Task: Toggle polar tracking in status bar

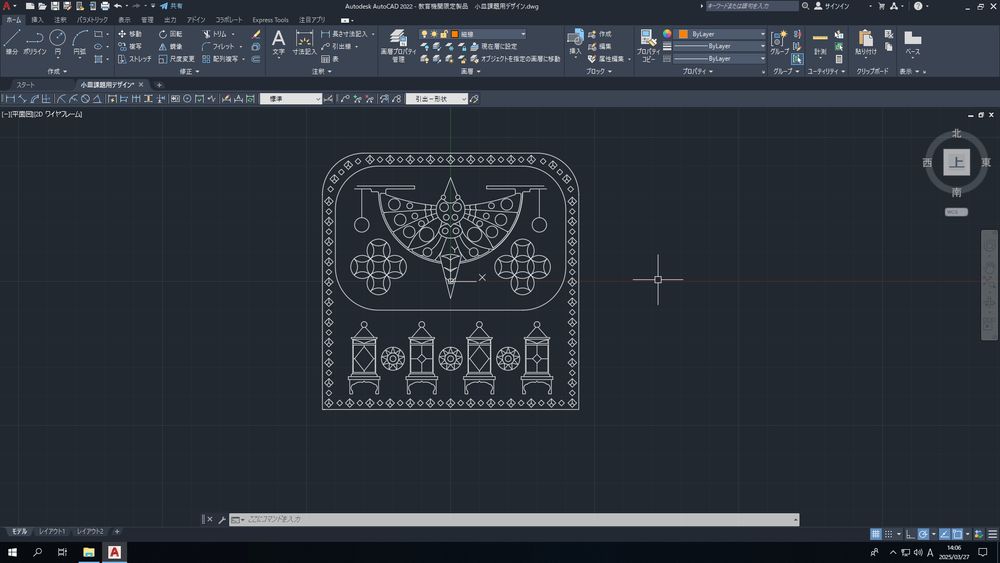Action: coord(923,533)
